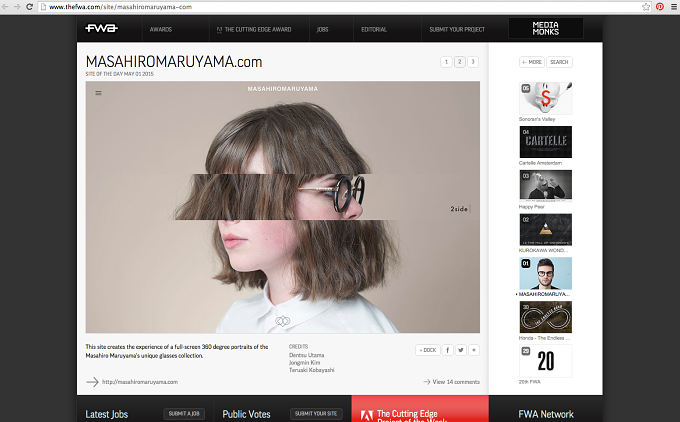The height and width of the screenshot is (422, 680).
Task: Open the Awards menu
Action: point(161,29)
